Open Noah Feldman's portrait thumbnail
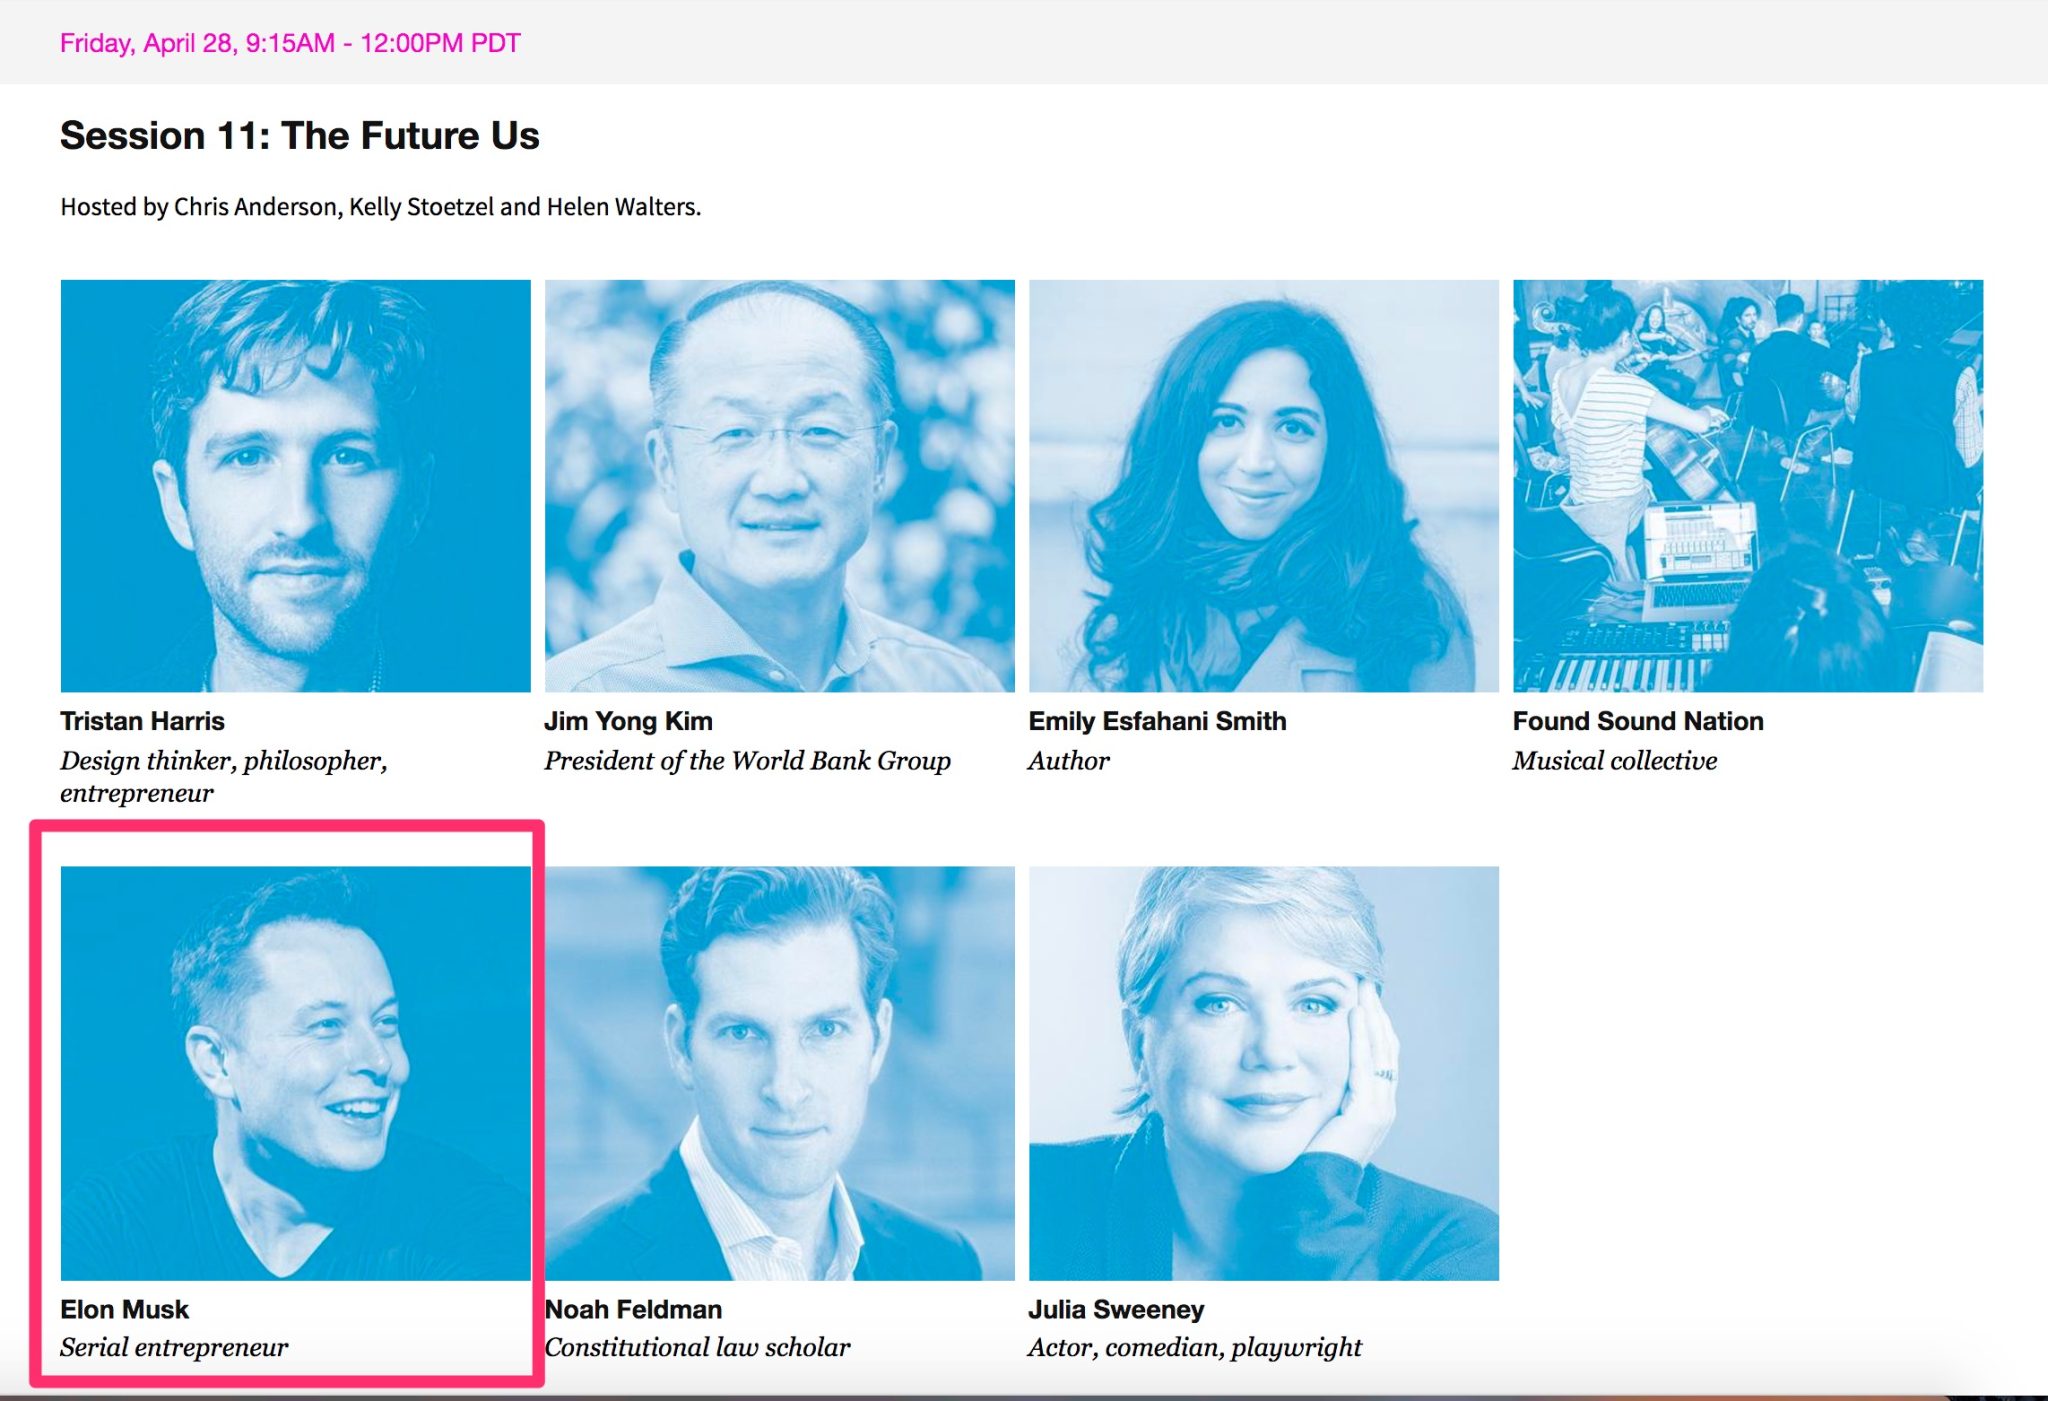Screen dimensions: 2048x1401 pyautogui.click(x=779, y=1072)
